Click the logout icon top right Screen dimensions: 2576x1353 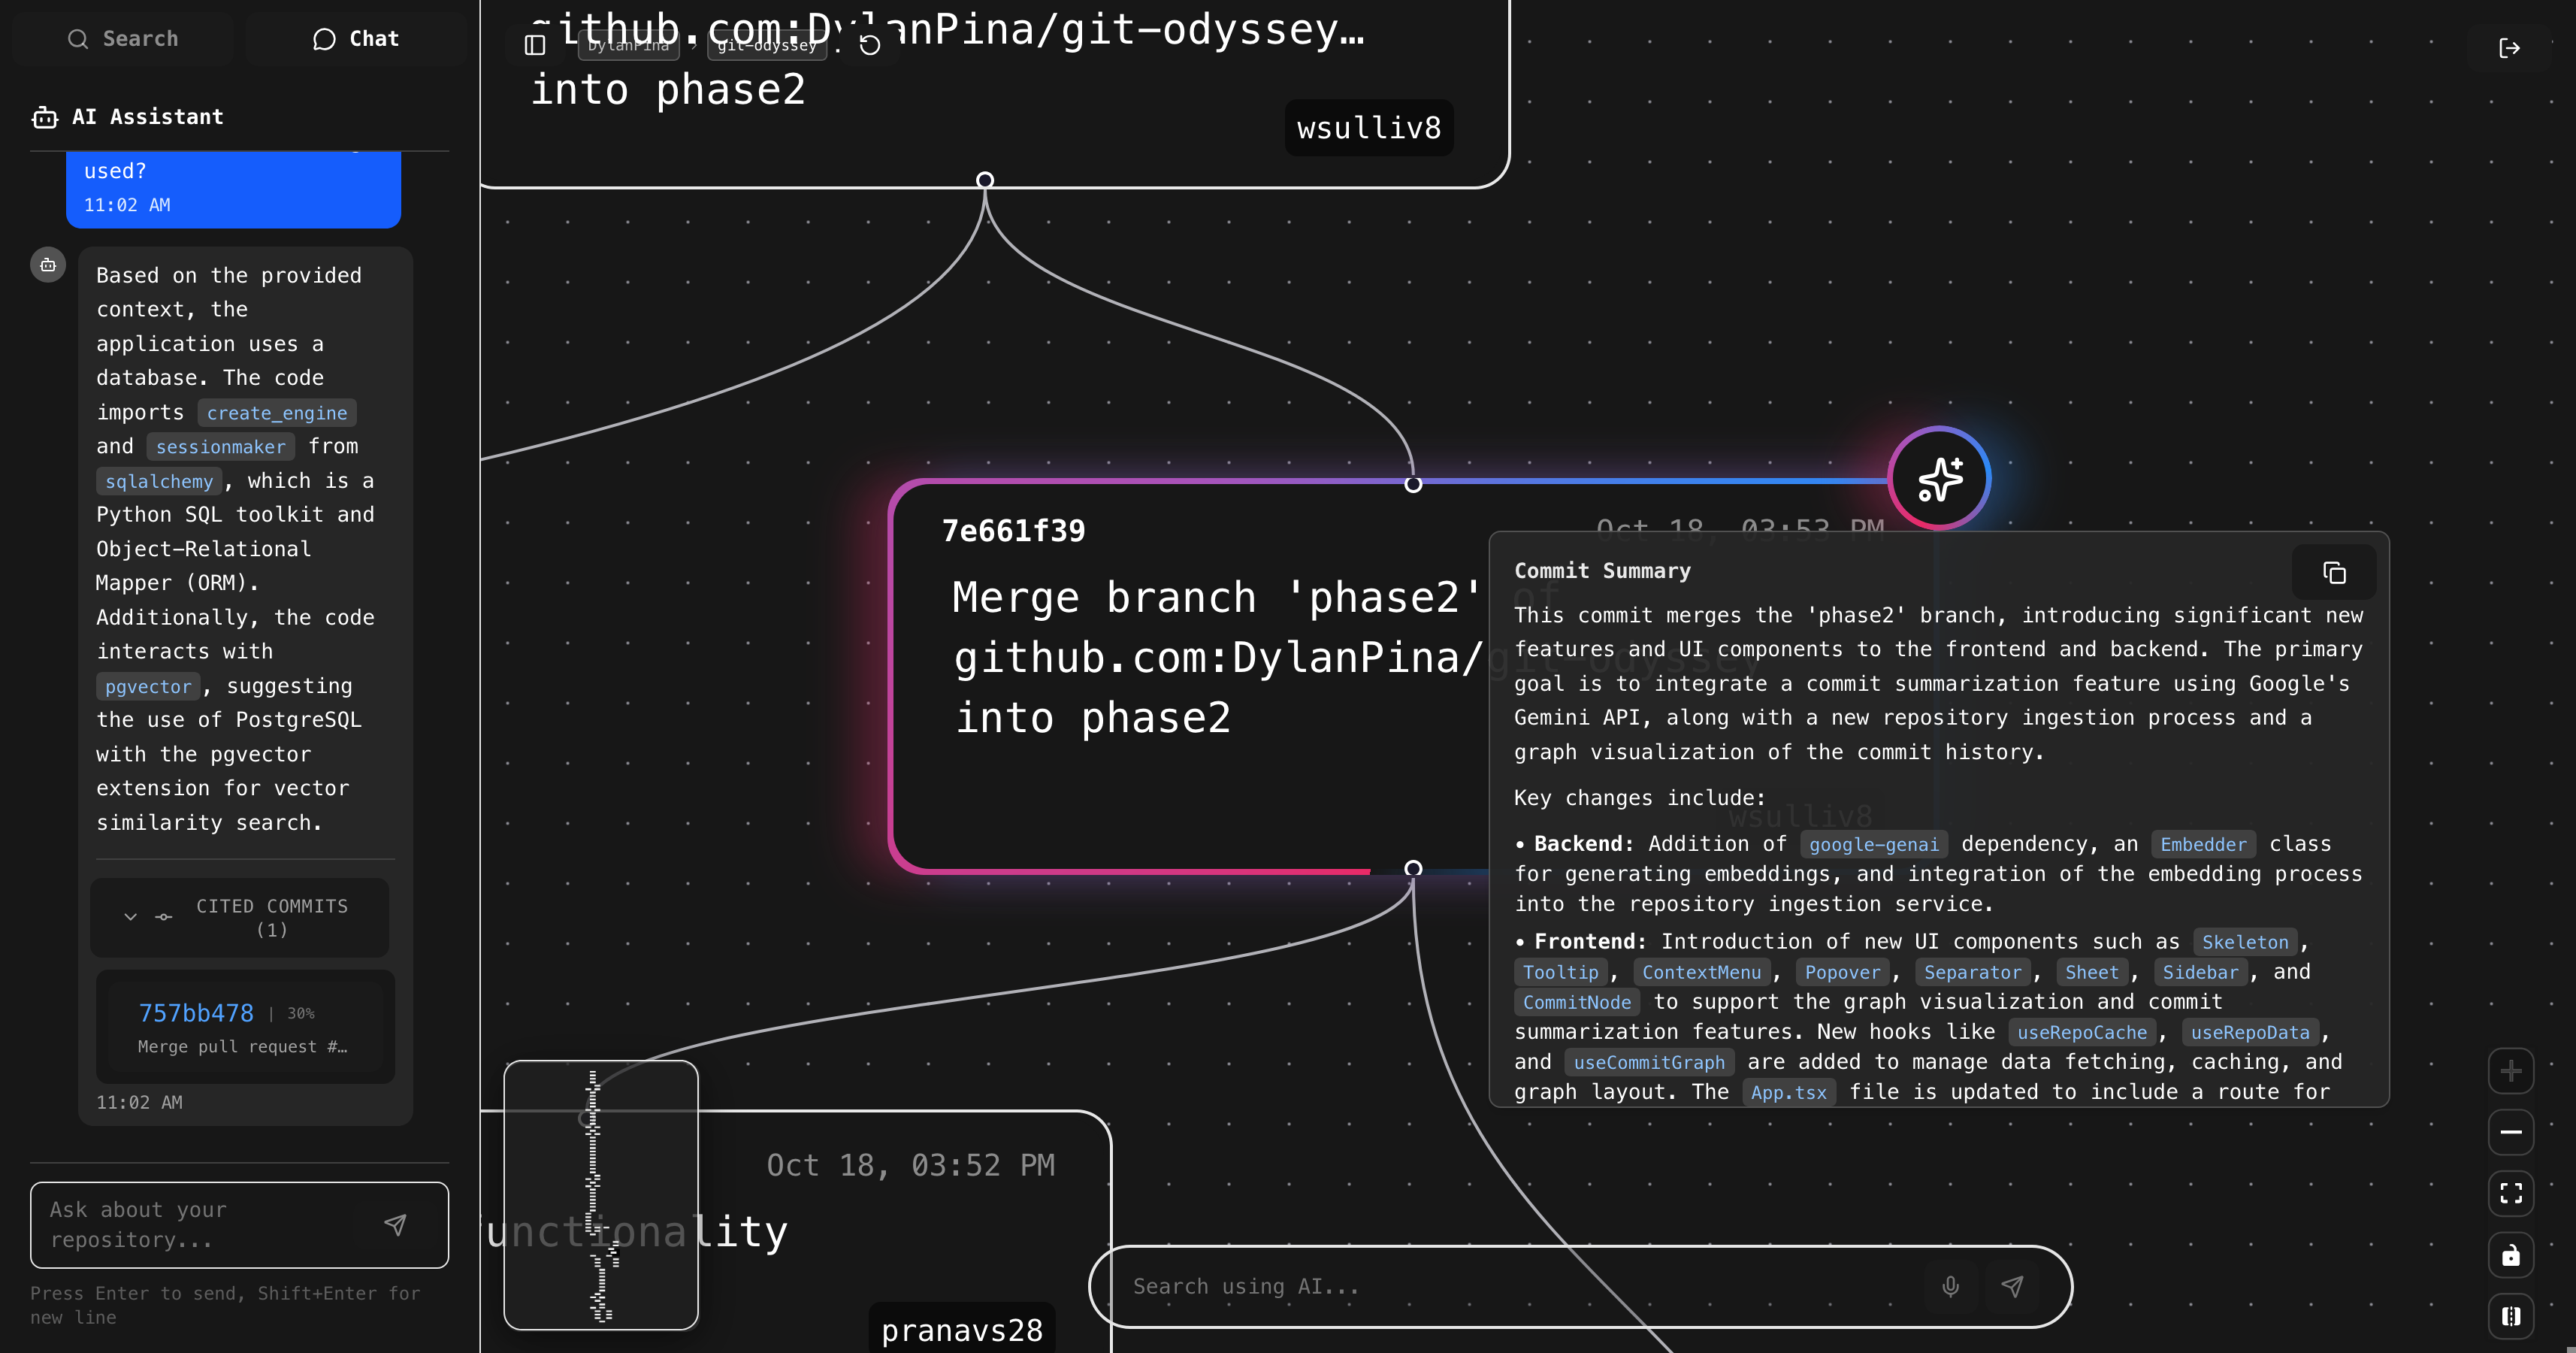[x=2509, y=48]
